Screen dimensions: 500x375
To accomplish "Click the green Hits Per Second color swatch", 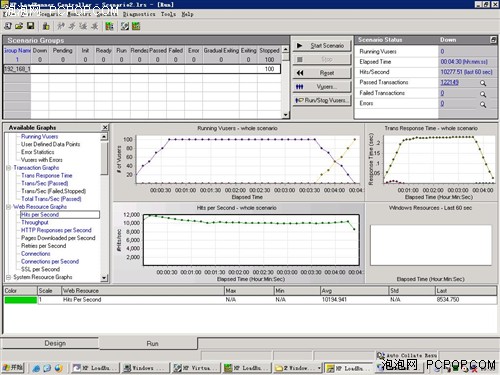I will (x=21, y=300).
